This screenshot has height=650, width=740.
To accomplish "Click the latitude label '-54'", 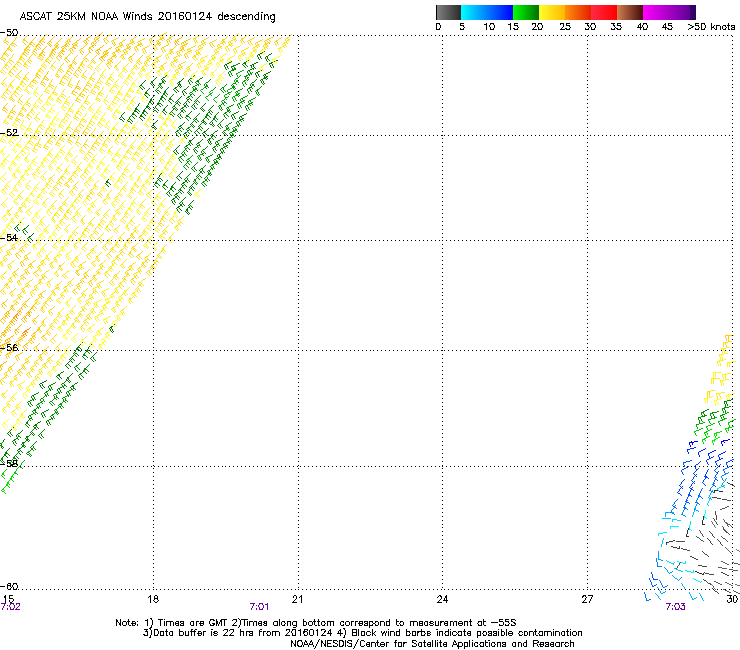I will (x=9, y=238).
